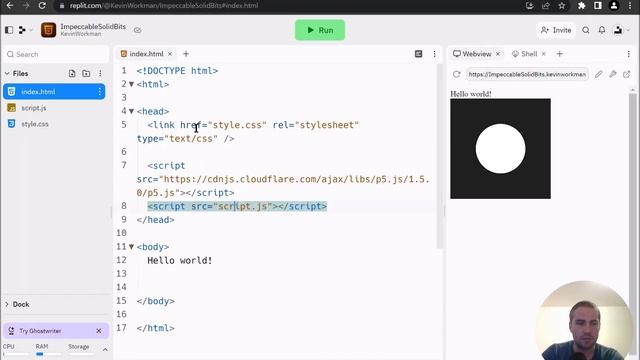Open index.html file options menu

[x=99, y=92]
